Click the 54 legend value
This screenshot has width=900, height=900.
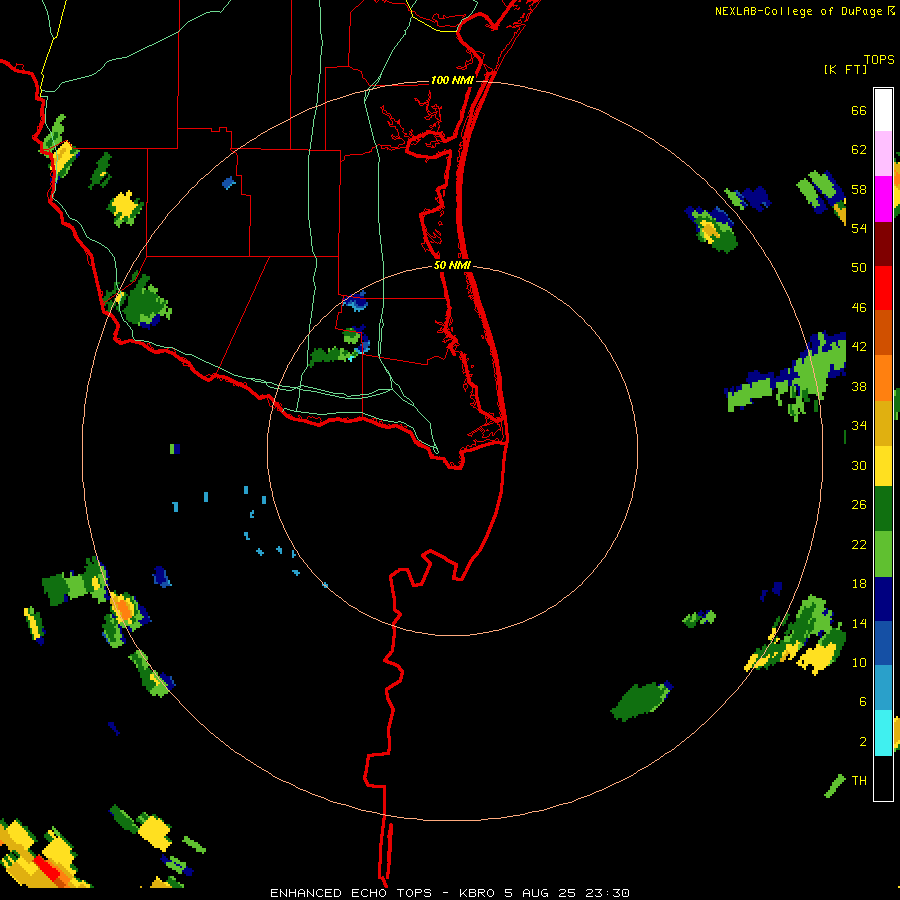pos(859,228)
